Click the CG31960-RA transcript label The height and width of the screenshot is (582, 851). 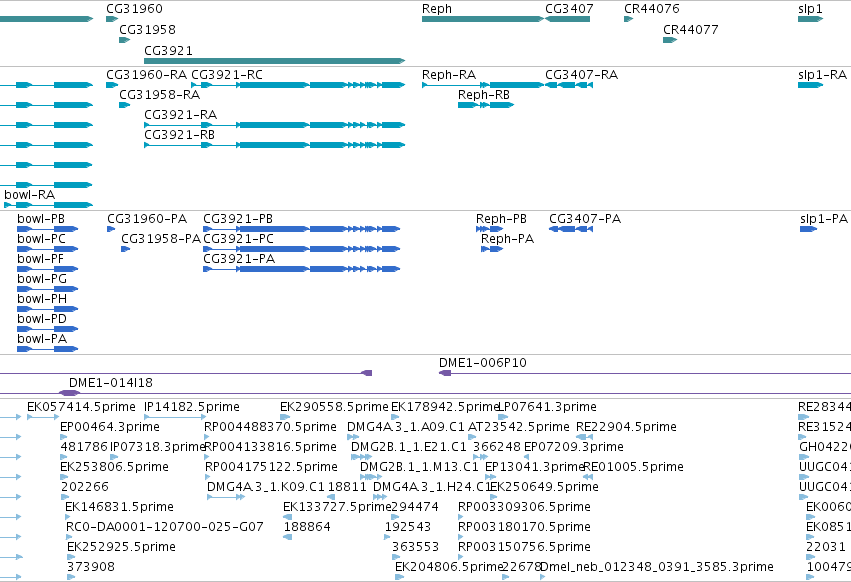point(147,74)
